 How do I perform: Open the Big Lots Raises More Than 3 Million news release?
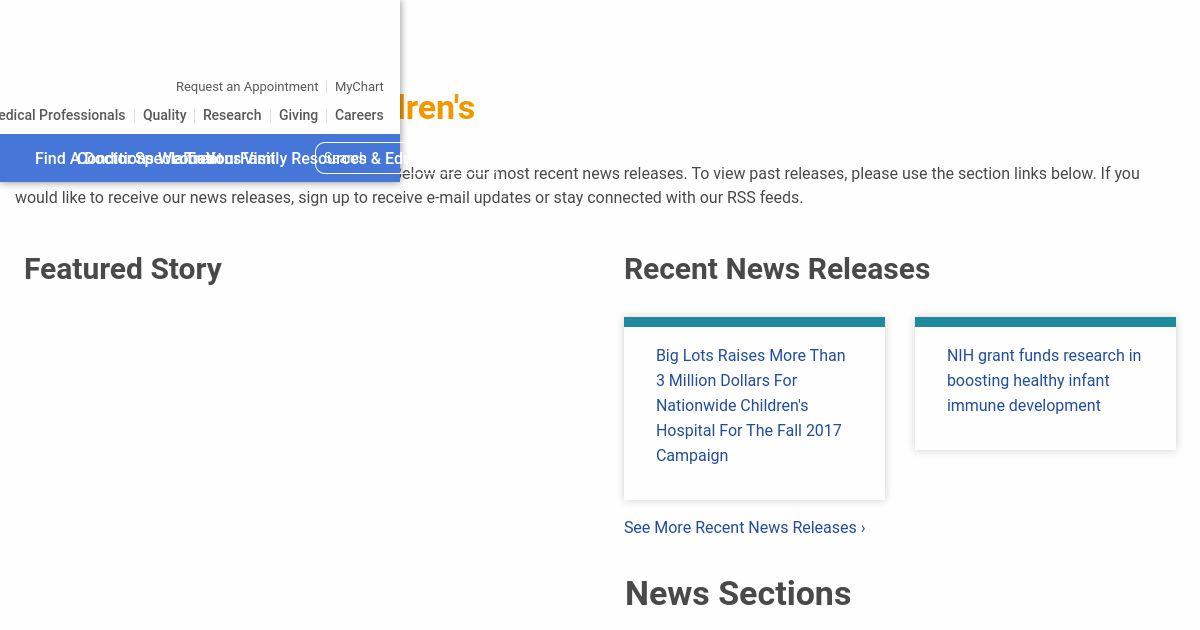coord(751,405)
